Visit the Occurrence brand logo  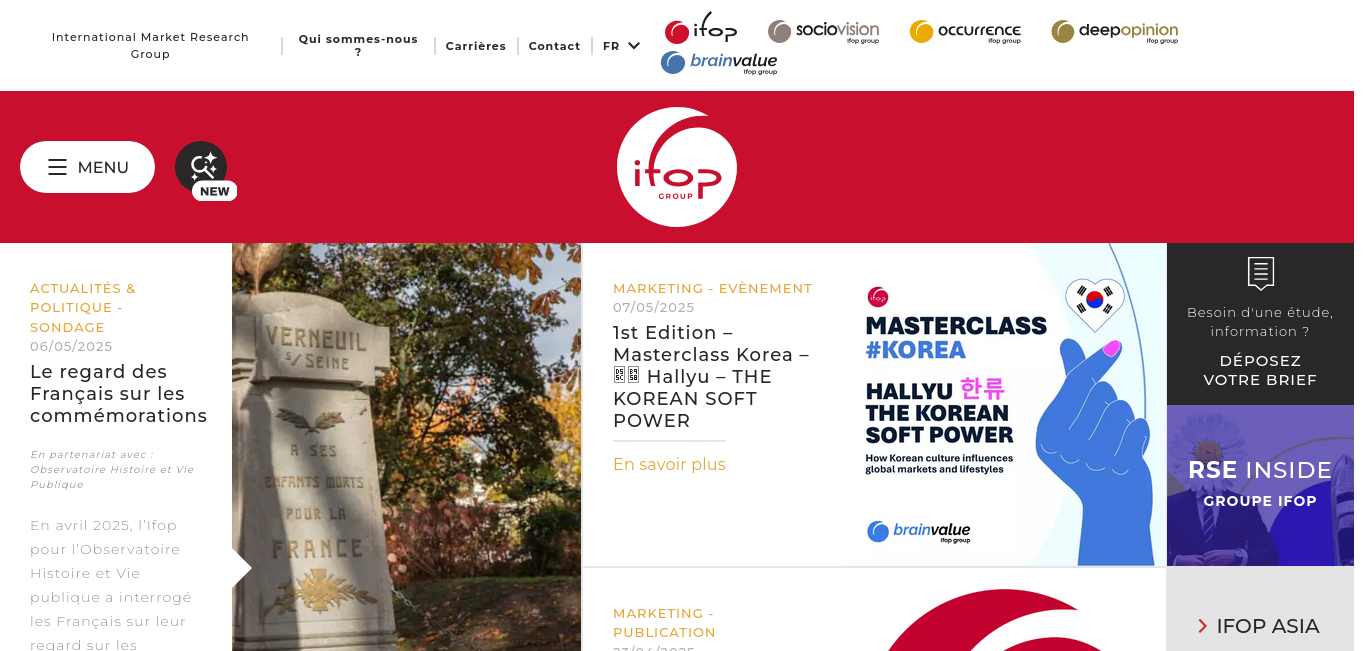point(965,32)
